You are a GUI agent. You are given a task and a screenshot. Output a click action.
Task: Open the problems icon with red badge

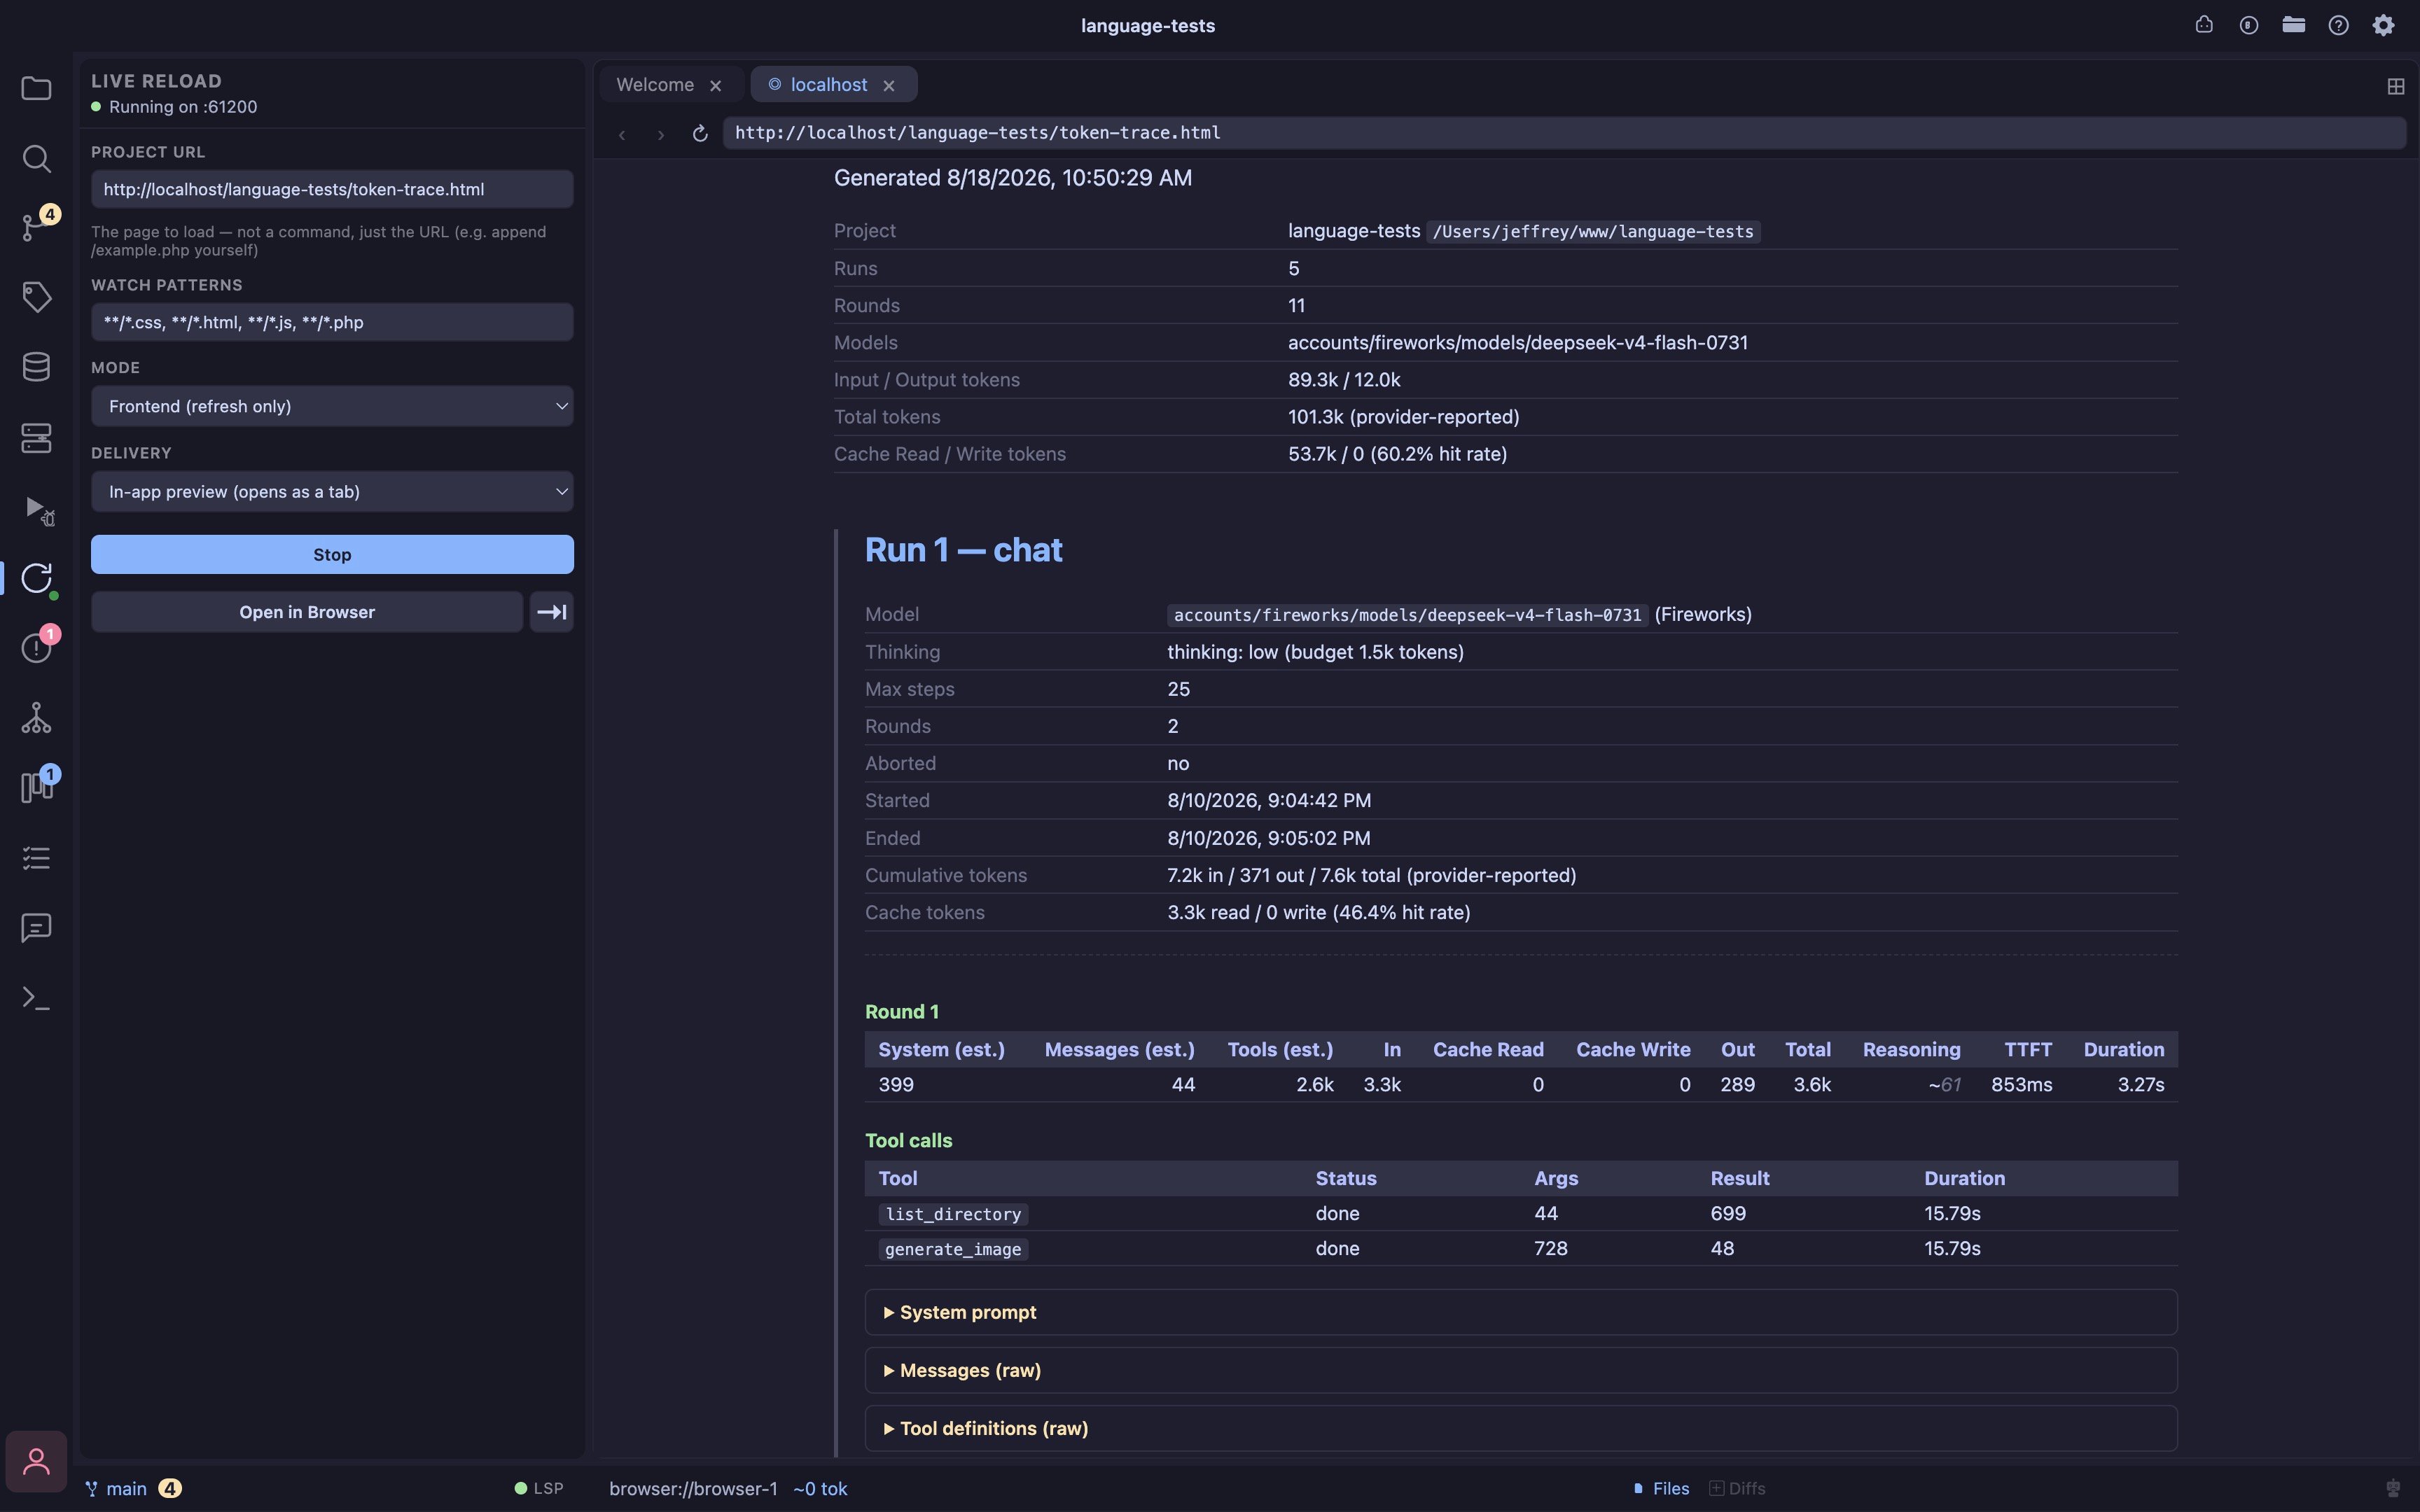click(x=36, y=647)
